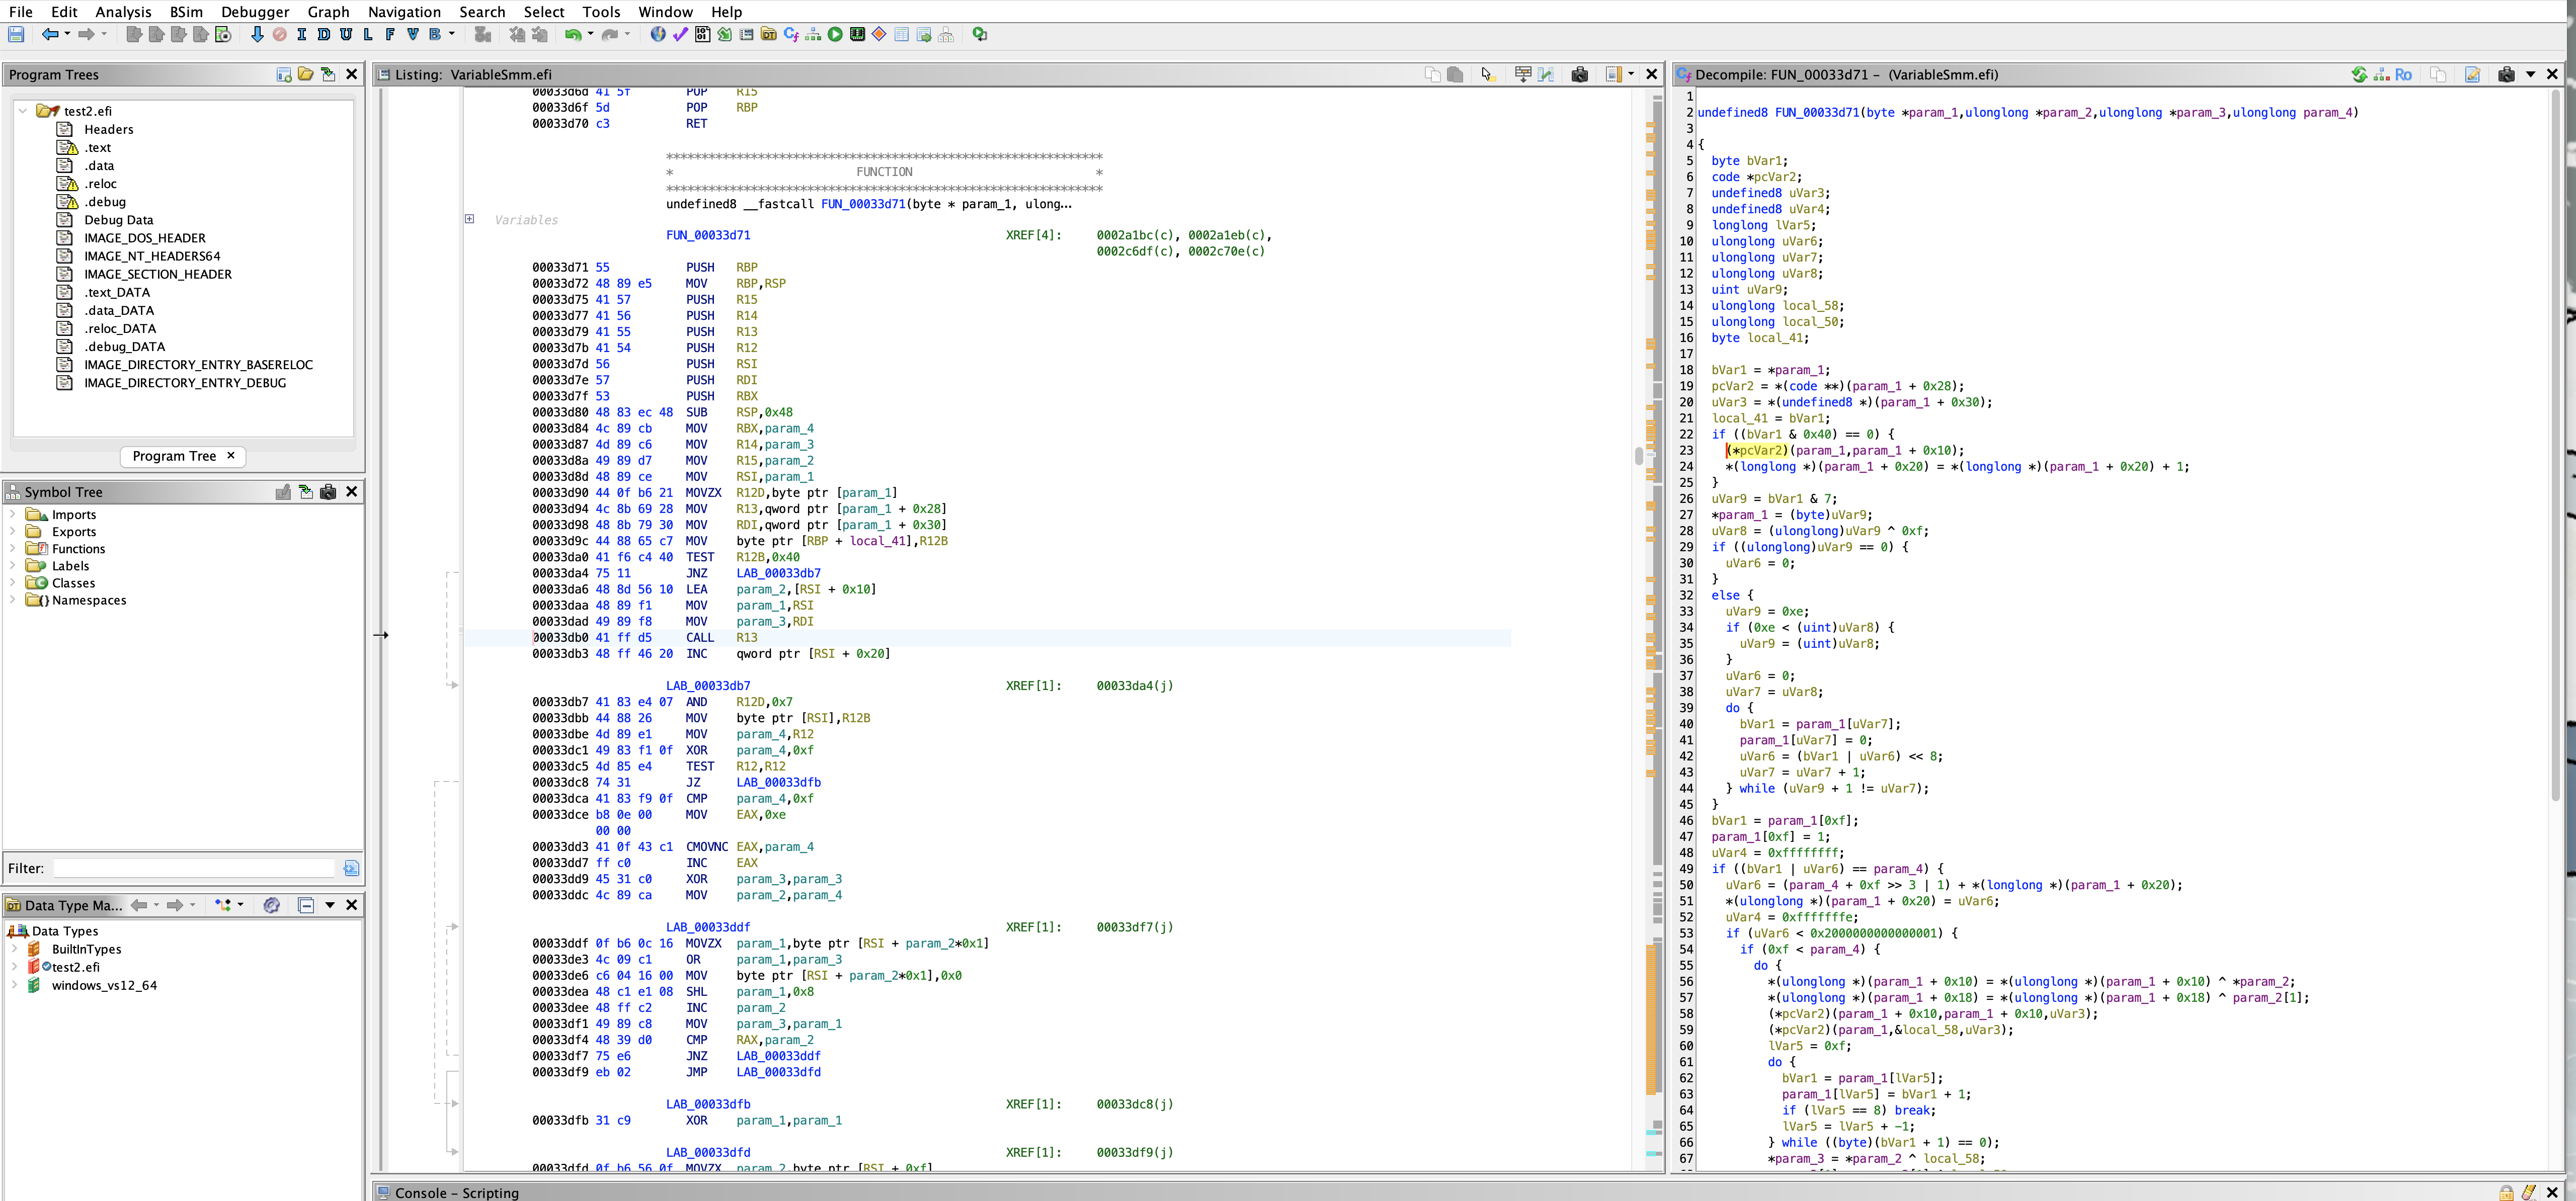
Task: Click the Listing vertical scrollbar thumb
Action: (x=1638, y=456)
